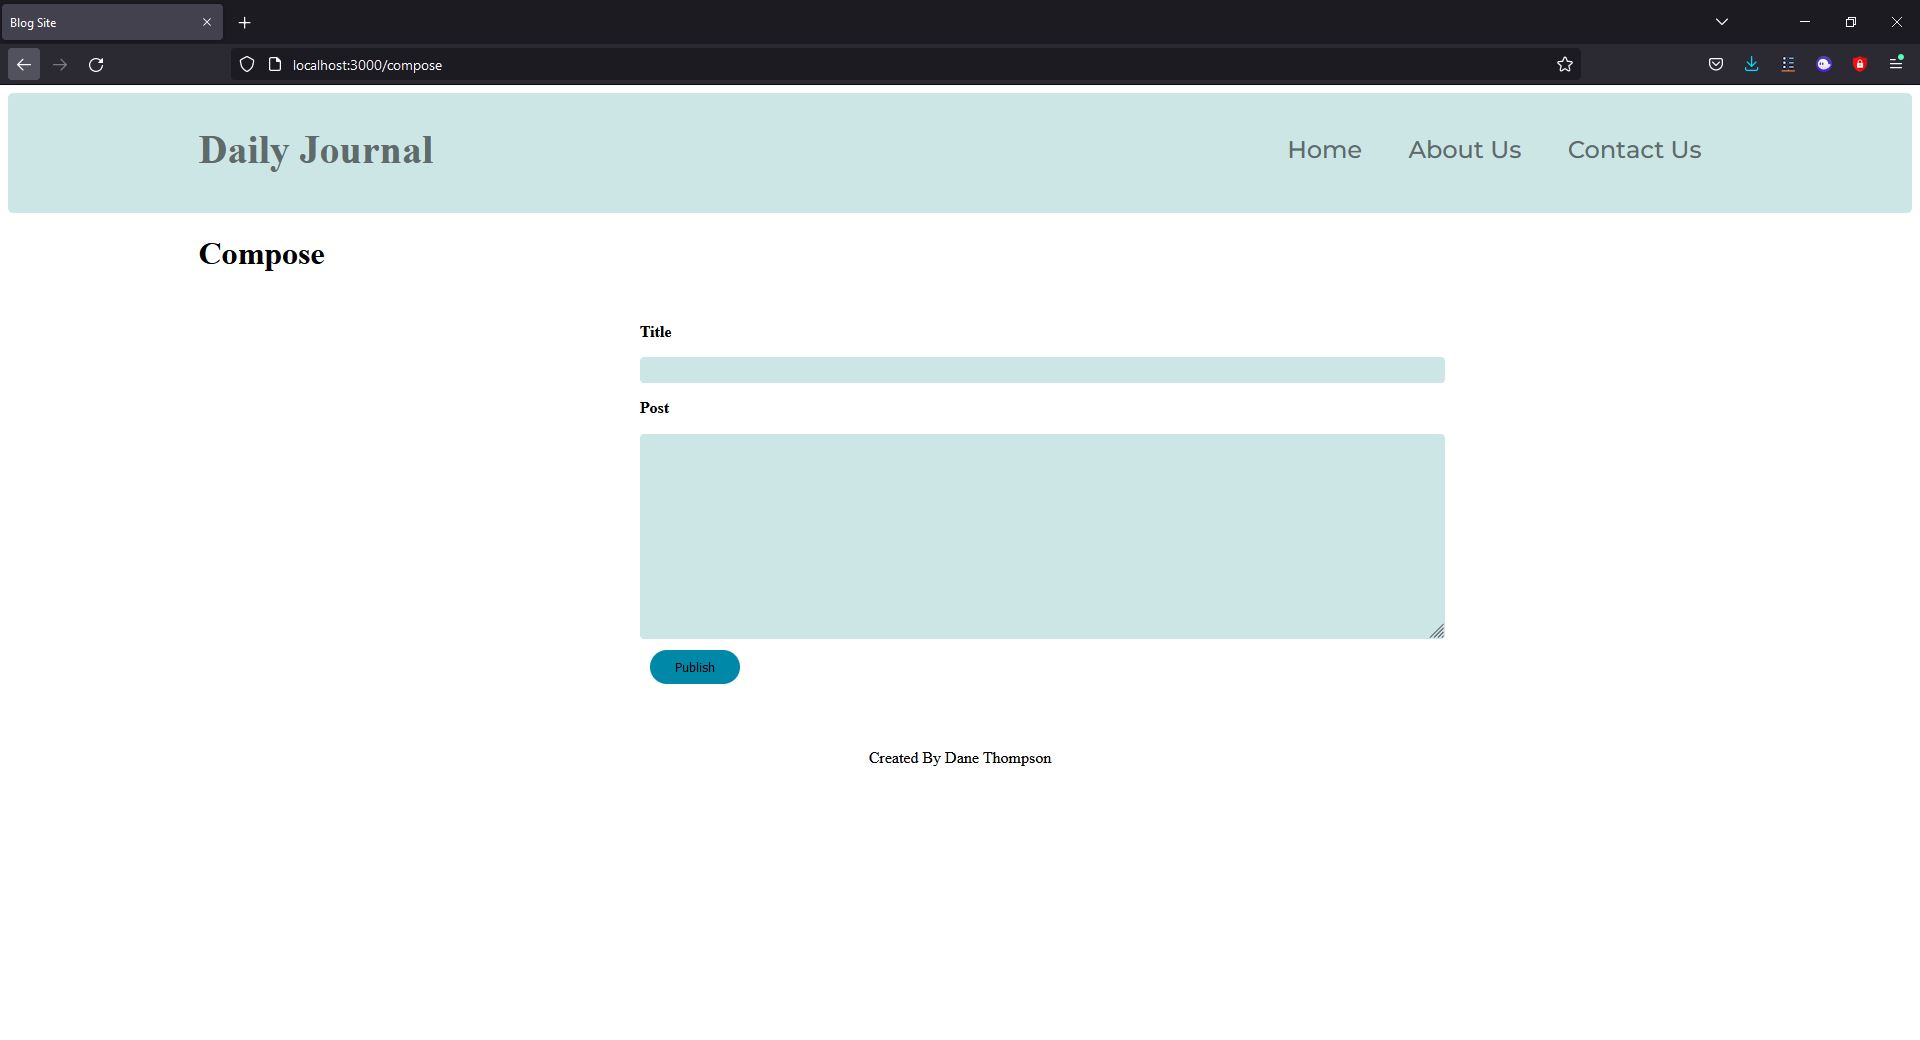
Task: Open the red lock extension icon
Action: click(x=1860, y=65)
